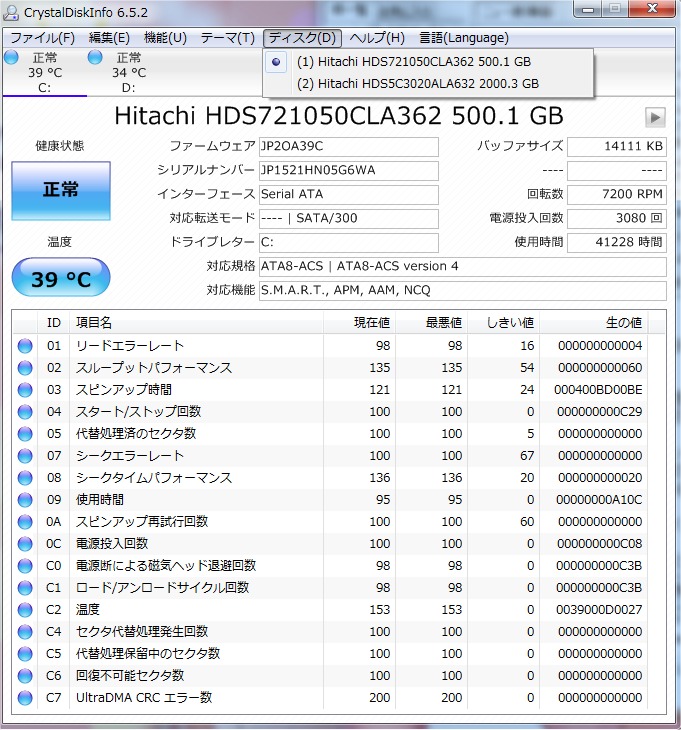The width and height of the screenshot is (681, 730).
Task: Click status orb of row 04 スタート/ストップ回数
Action: point(25,412)
